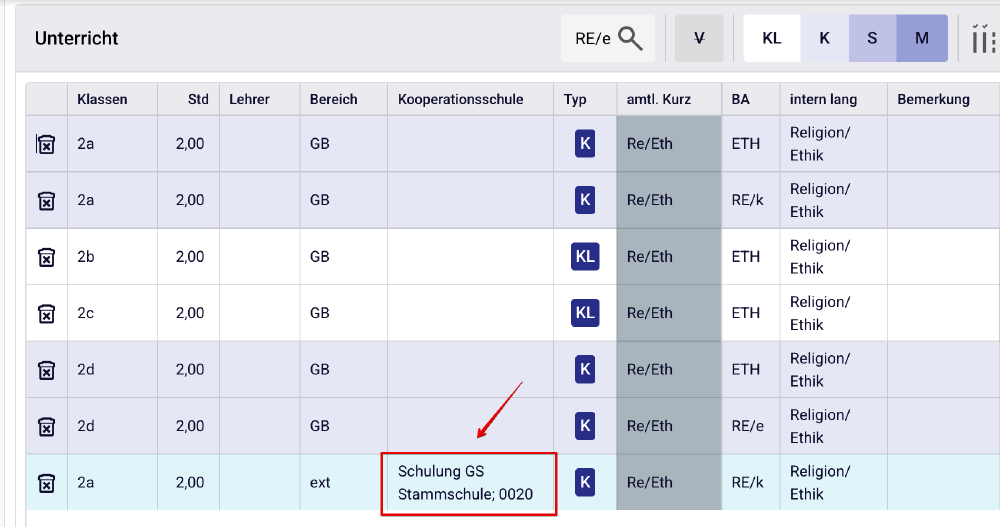Click the K type badge in ext row
1000x527 pixels.
pyautogui.click(x=585, y=483)
